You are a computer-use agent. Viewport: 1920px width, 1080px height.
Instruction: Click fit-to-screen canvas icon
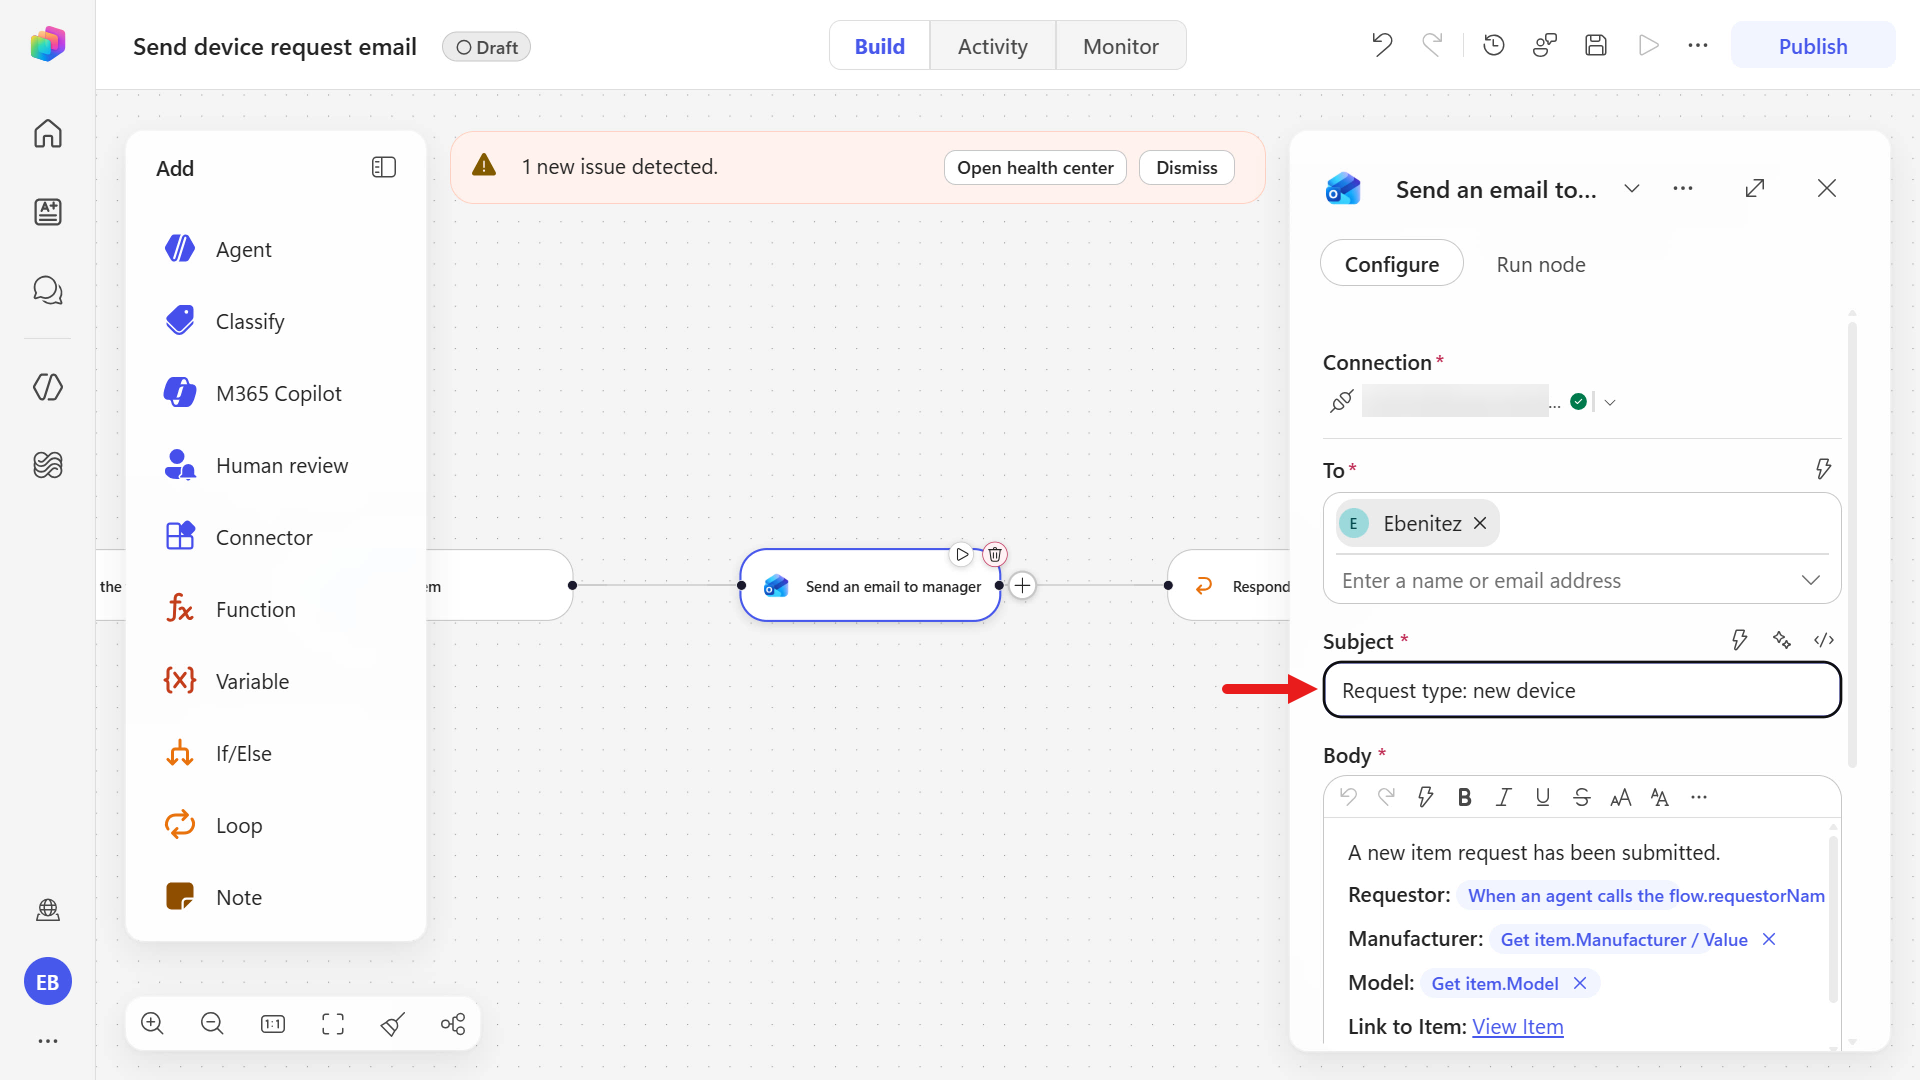[x=333, y=1023]
